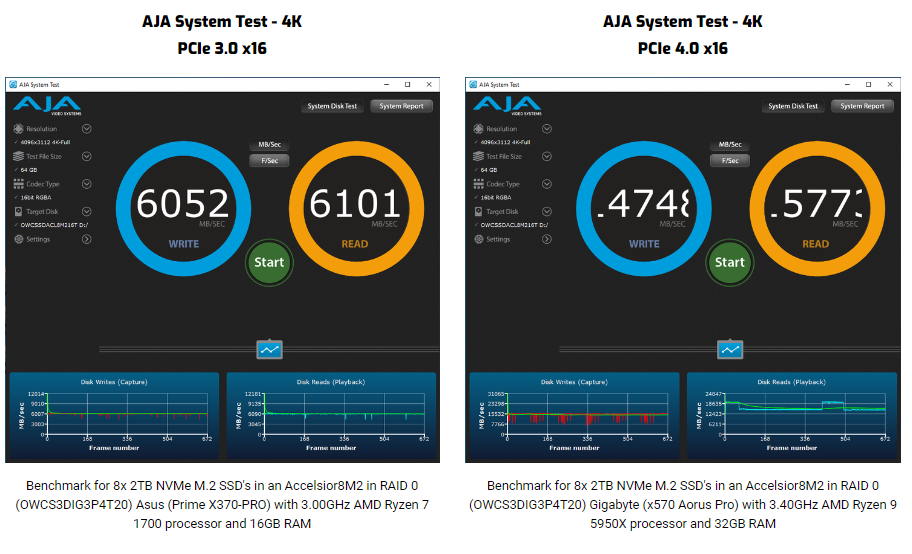Image resolution: width=912 pixels, height=554 pixels.
Task: Click AJA logo in PCIe 3.0 window
Action: (x=47, y=106)
